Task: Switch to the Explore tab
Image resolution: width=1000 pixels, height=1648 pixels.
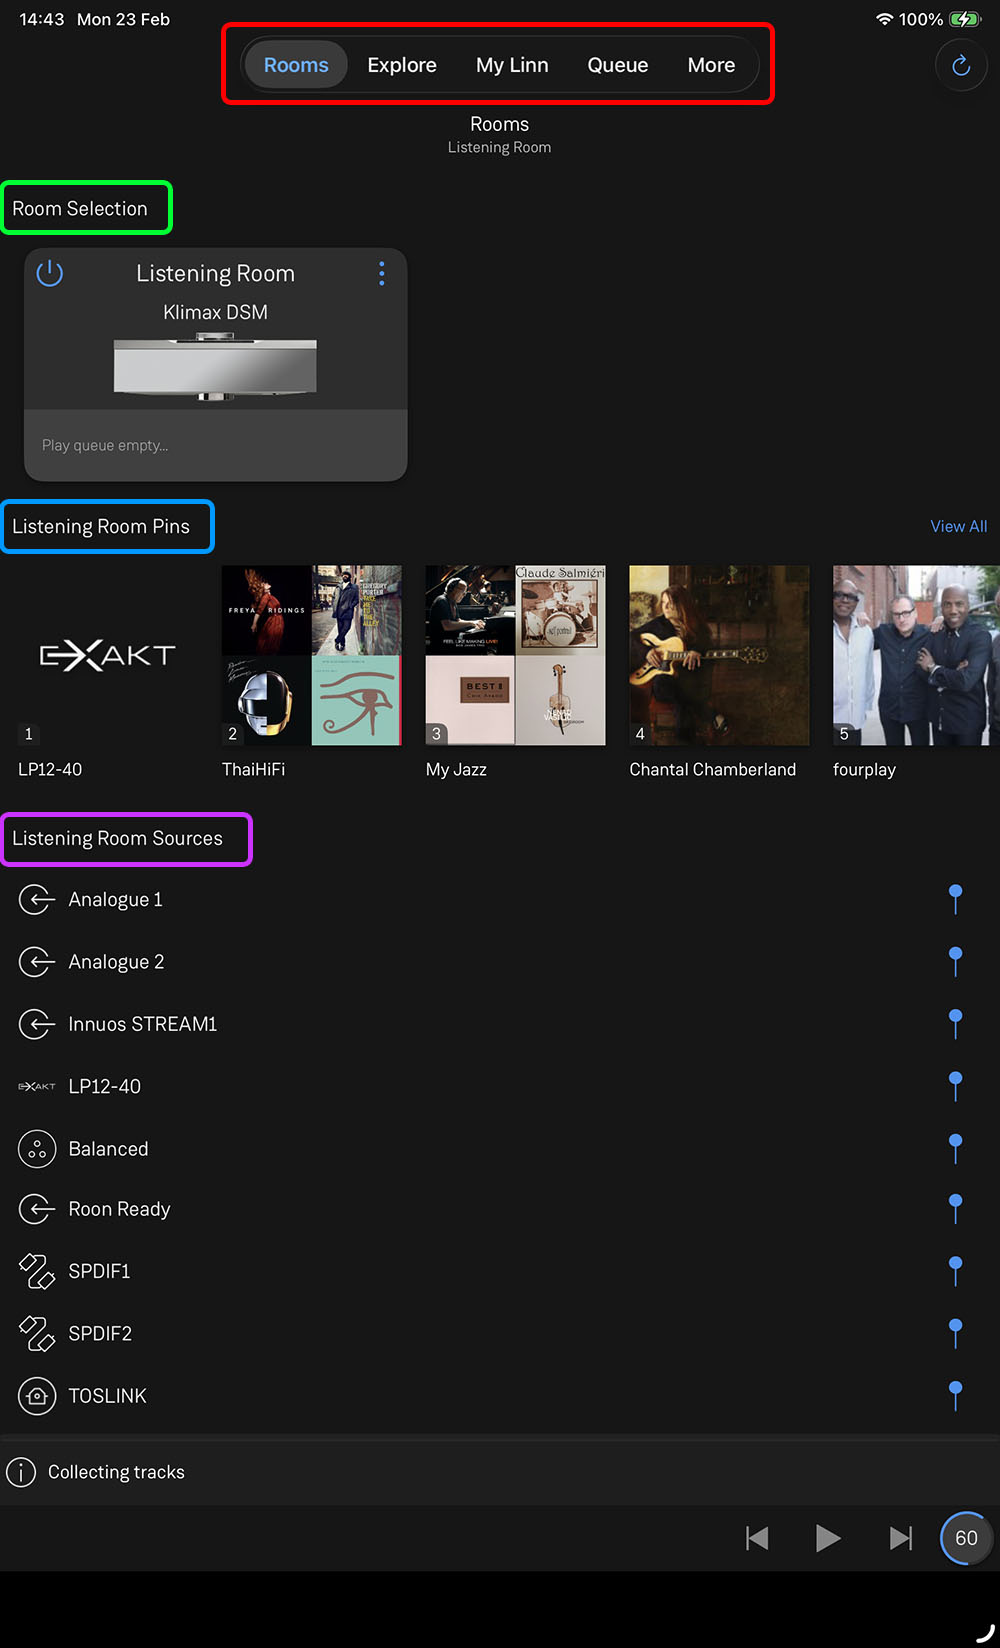Action: point(401,65)
